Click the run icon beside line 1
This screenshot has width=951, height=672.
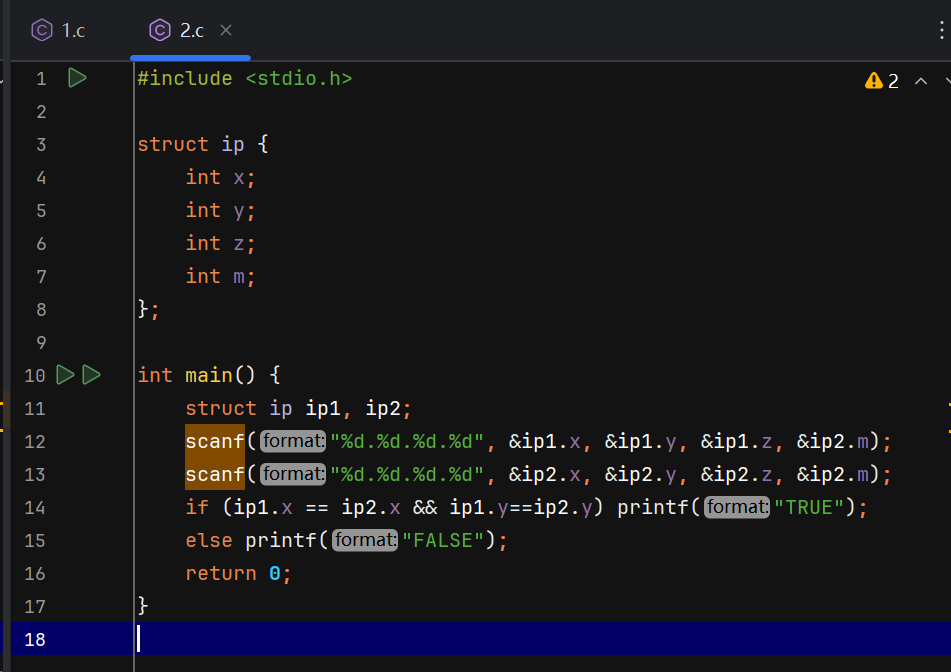(77, 78)
